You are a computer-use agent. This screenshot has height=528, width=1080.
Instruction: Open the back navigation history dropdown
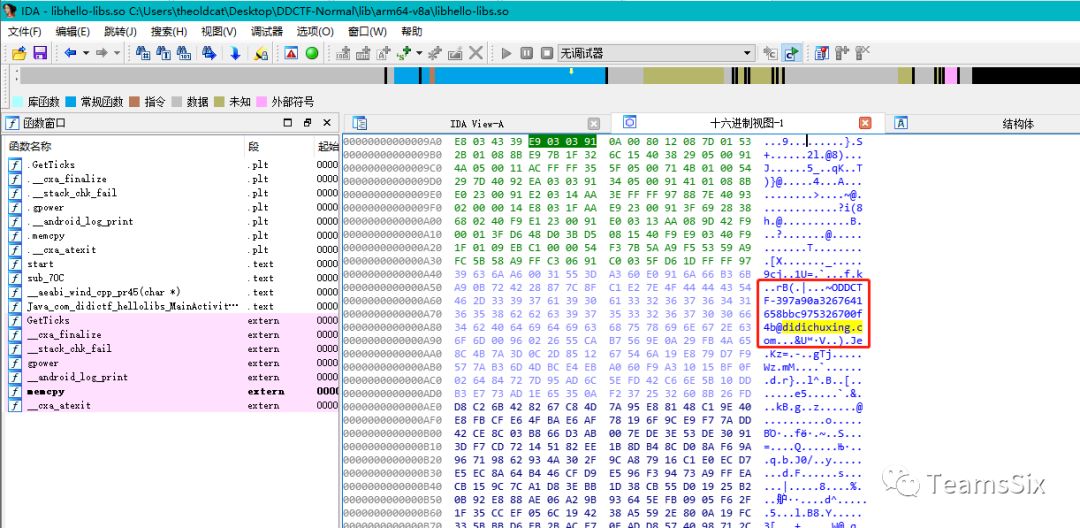coord(86,53)
